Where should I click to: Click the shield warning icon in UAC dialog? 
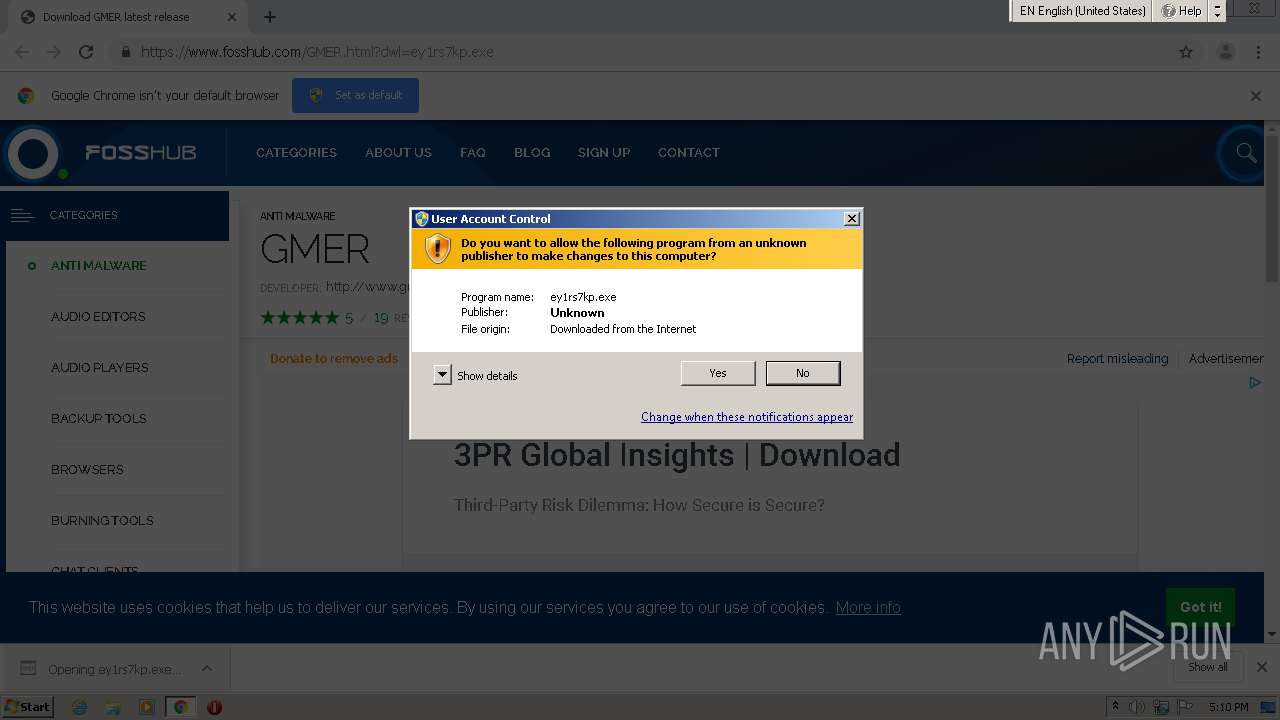point(437,249)
